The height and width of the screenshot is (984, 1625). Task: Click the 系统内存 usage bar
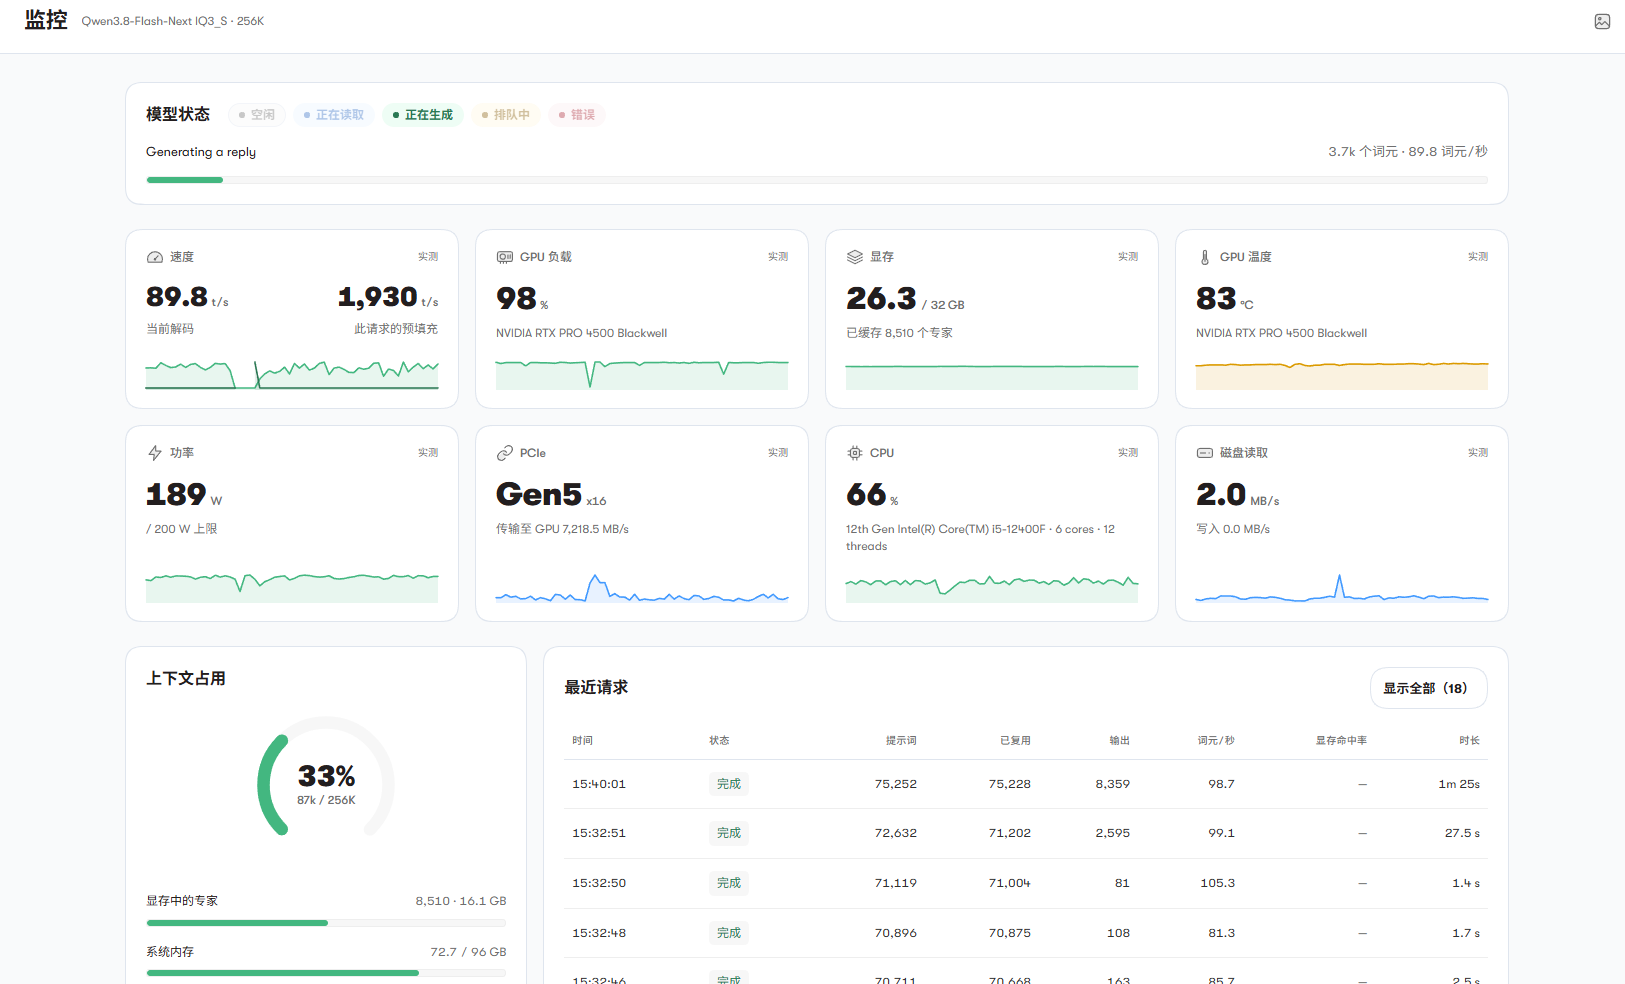(326, 973)
